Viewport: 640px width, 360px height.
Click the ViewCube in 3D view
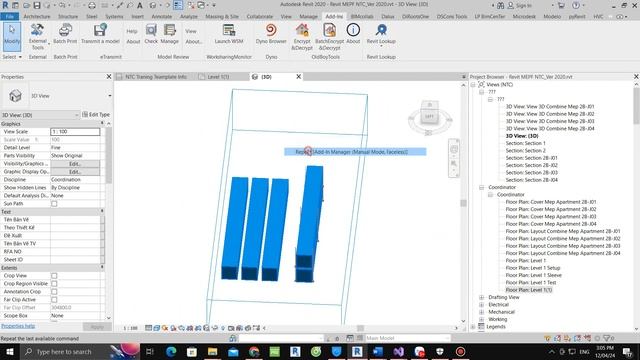tap(429, 117)
